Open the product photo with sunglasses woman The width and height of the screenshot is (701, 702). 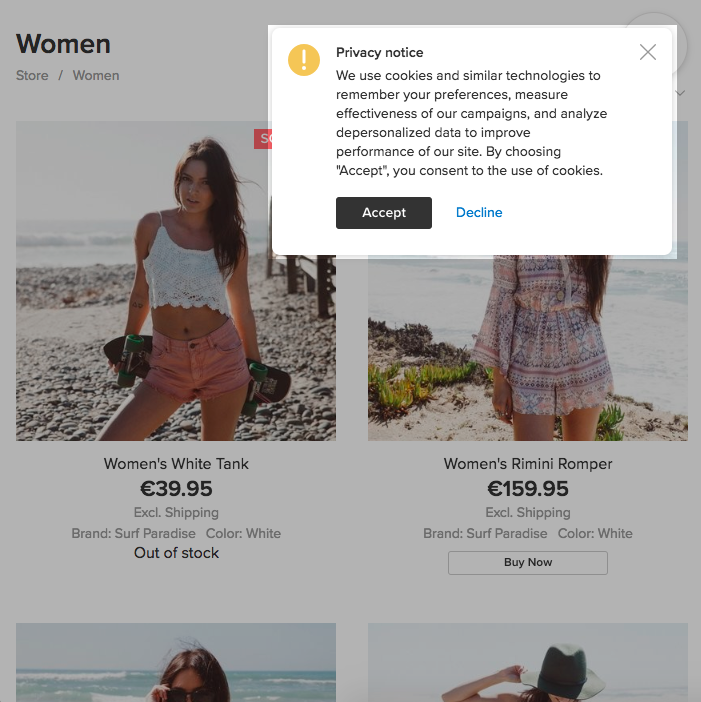coord(176,663)
